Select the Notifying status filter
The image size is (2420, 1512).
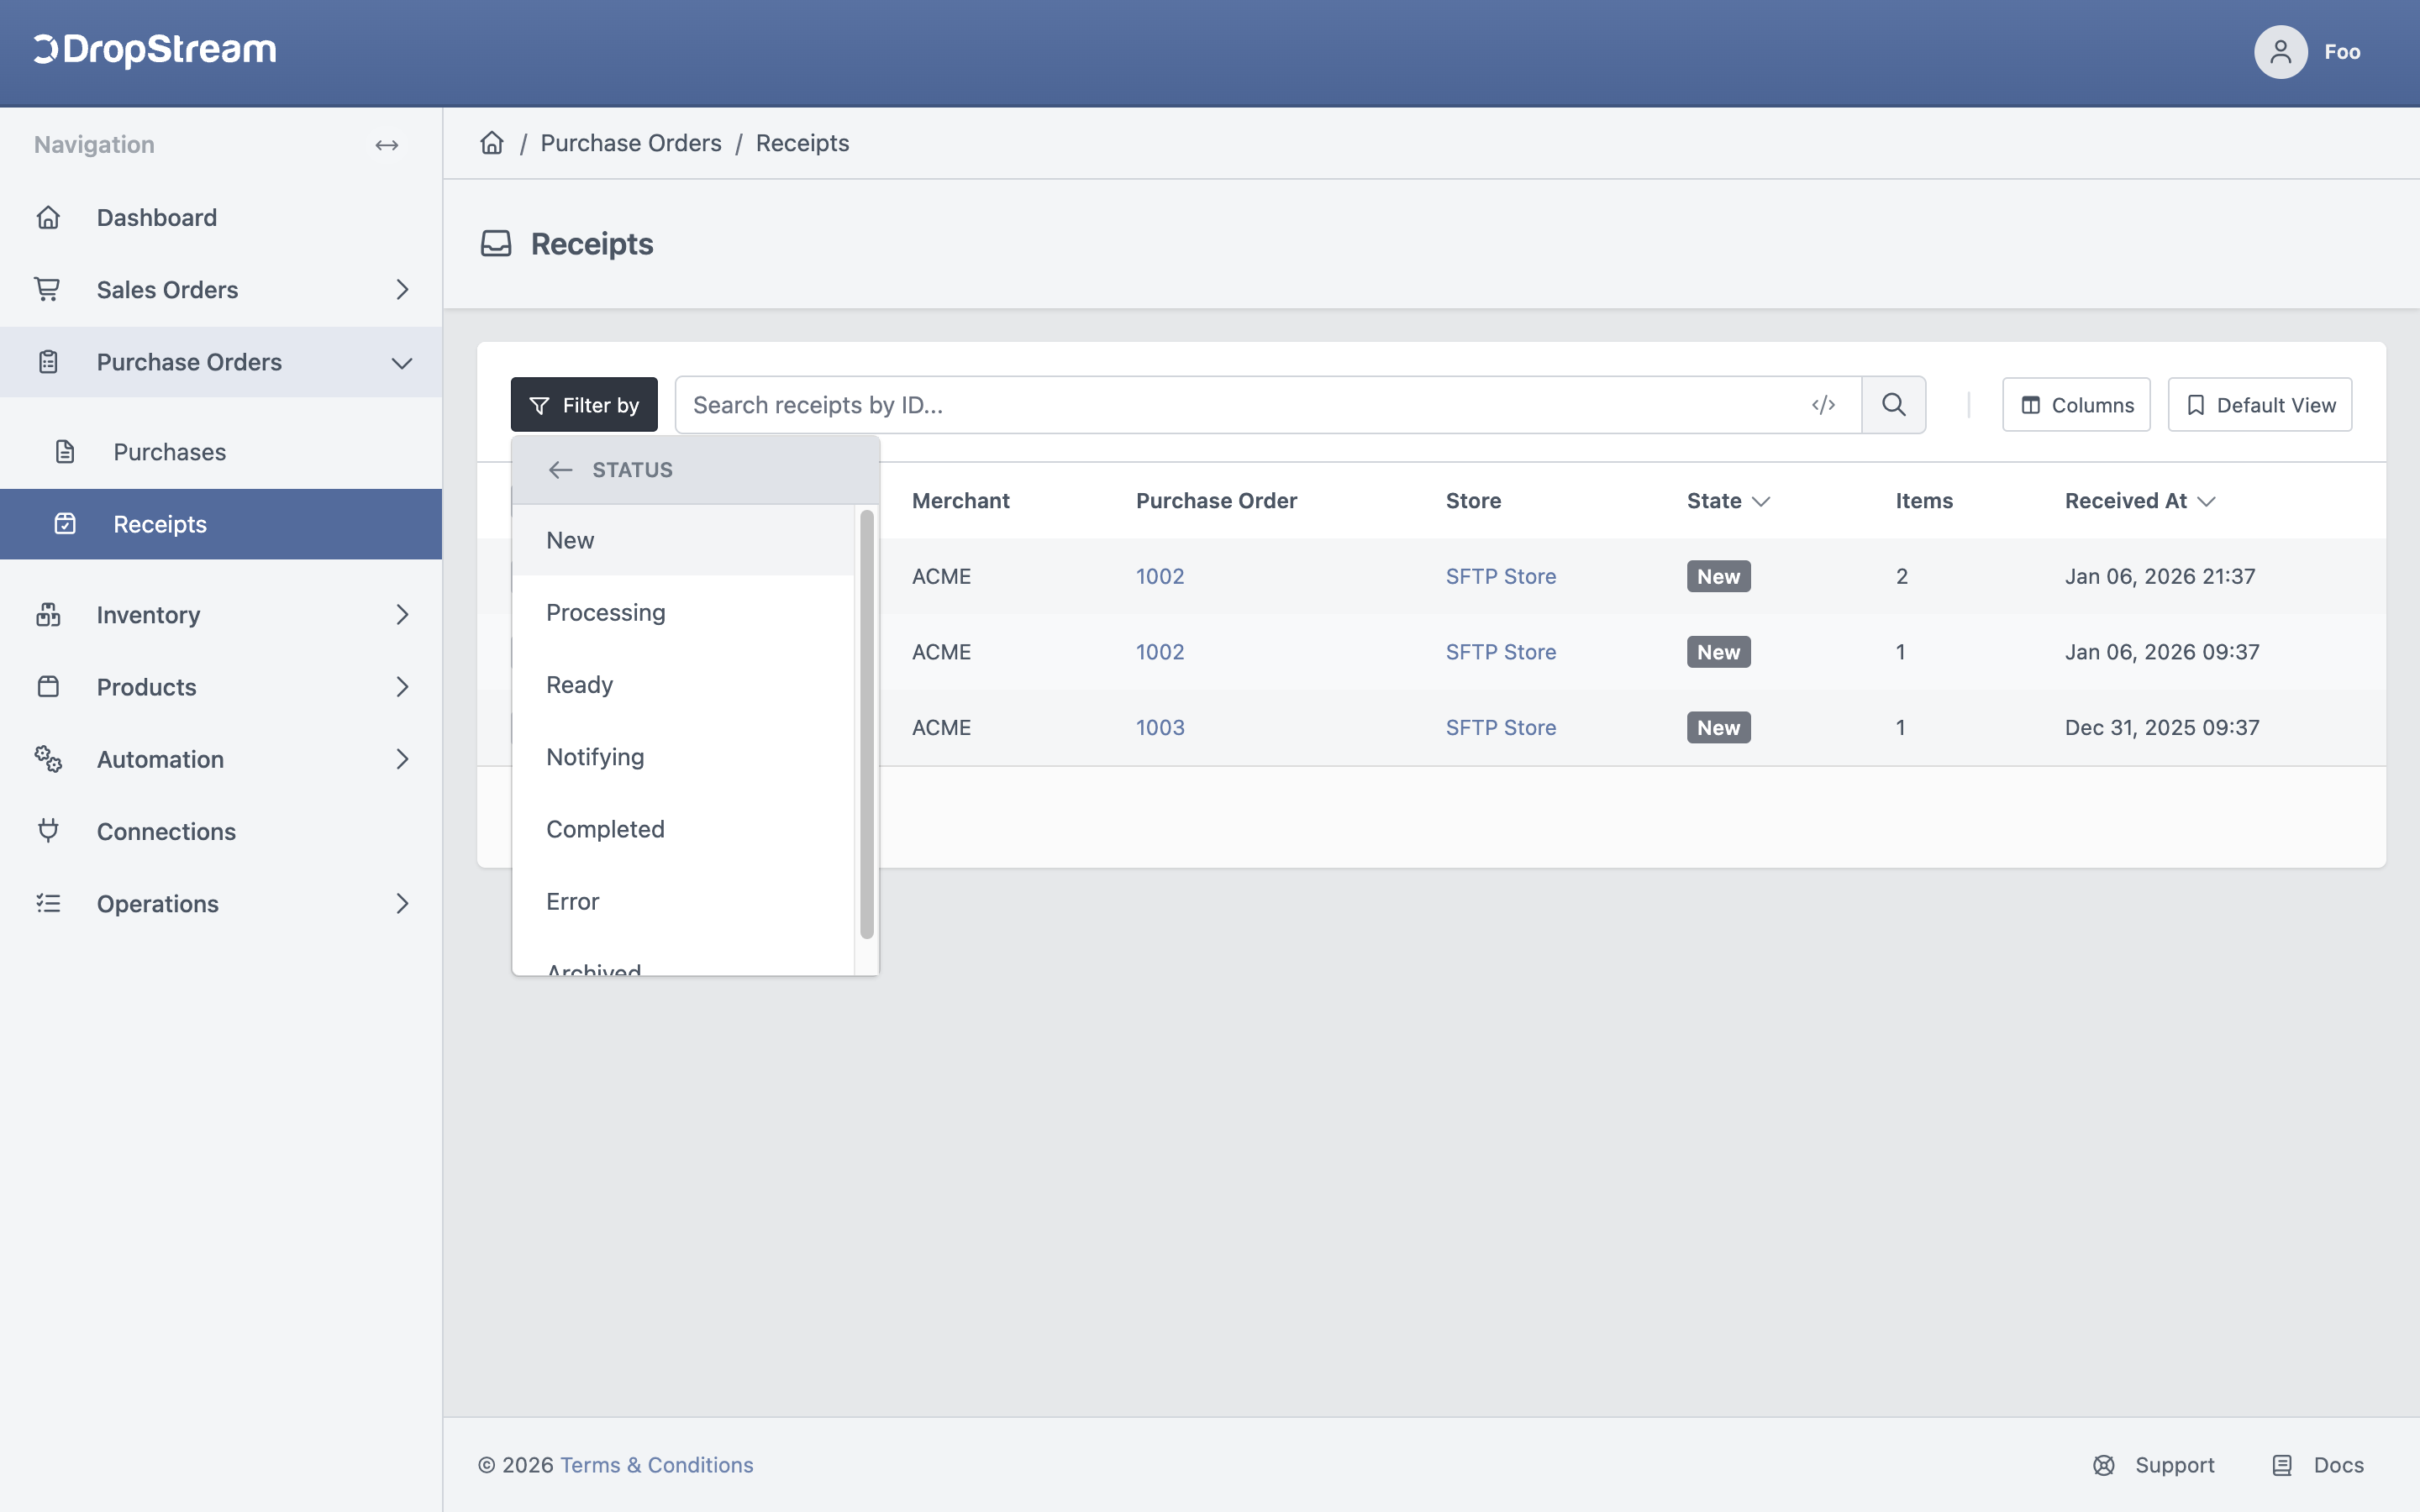pos(684,757)
